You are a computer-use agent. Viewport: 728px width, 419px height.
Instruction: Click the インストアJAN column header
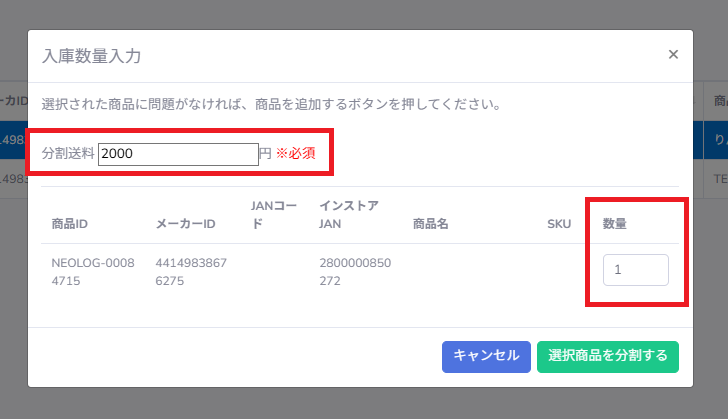349,215
